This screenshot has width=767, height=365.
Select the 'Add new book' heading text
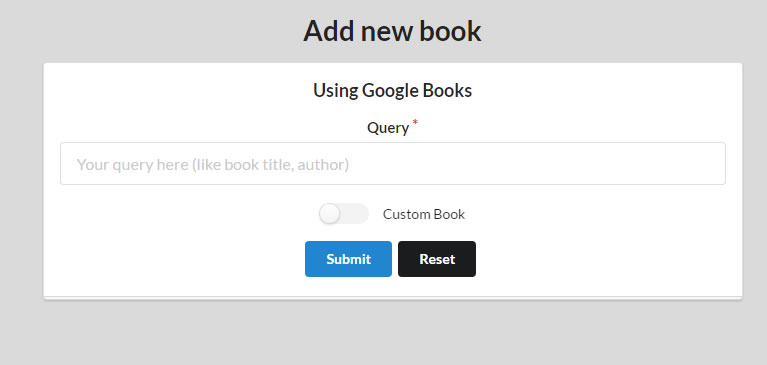click(392, 31)
